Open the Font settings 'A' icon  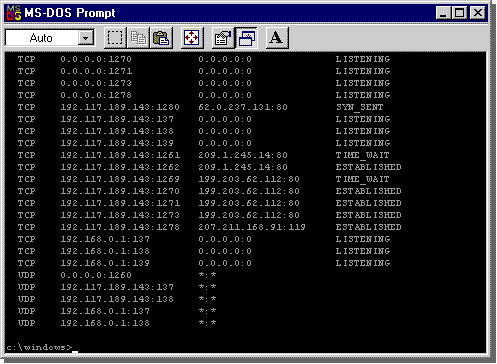(x=277, y=38)
